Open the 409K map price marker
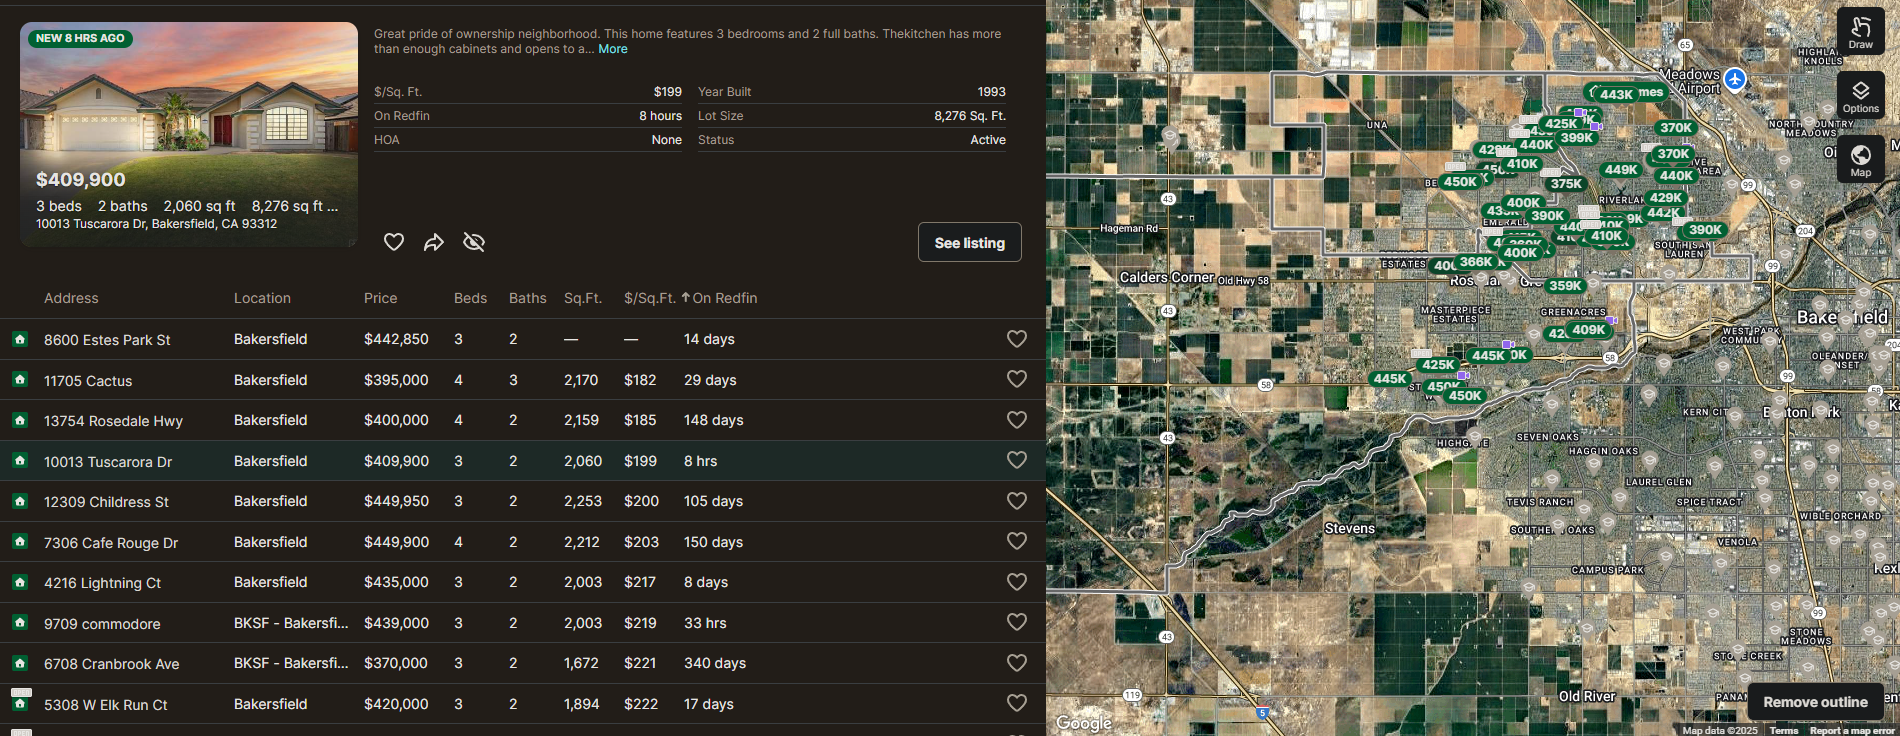 pyautogui.click(x=1588, y=330)
